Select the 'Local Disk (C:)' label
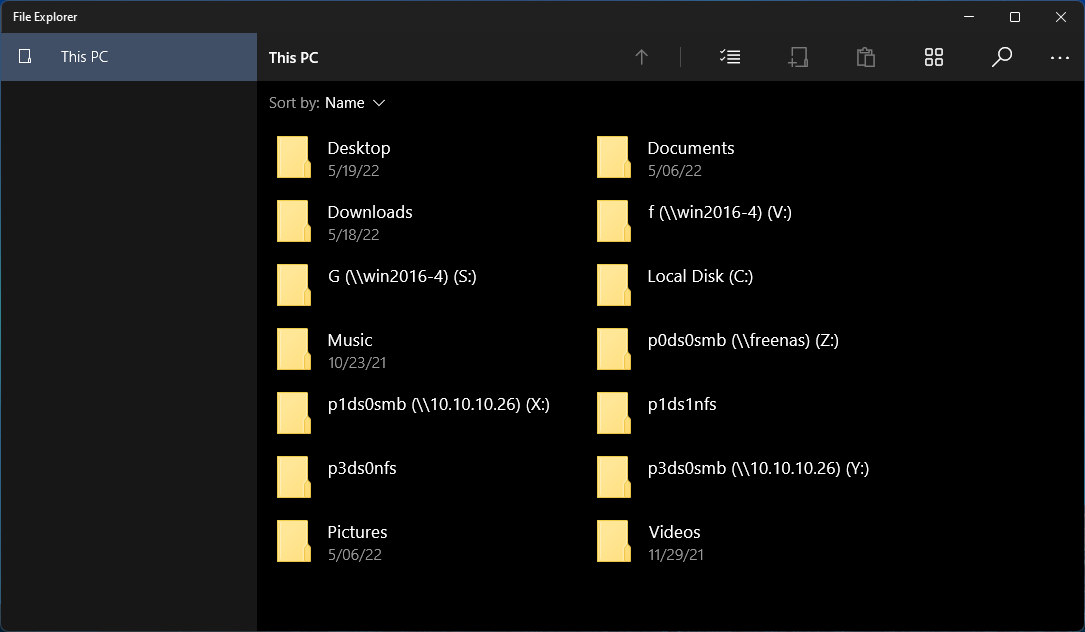This screenshot has width=1085, height=632. [x=700, y=276]
